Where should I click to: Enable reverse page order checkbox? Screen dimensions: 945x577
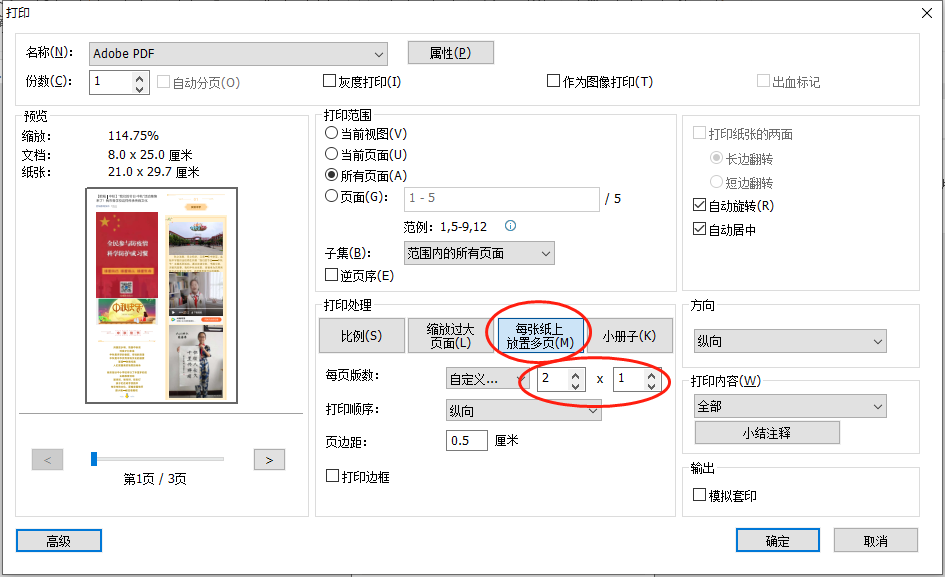332,275
